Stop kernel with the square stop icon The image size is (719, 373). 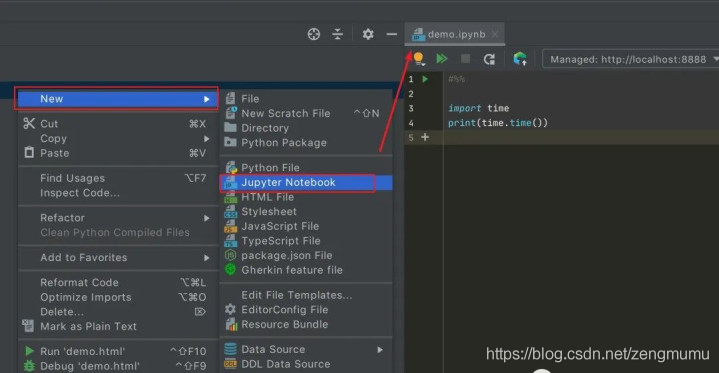[x=465, y=59]
